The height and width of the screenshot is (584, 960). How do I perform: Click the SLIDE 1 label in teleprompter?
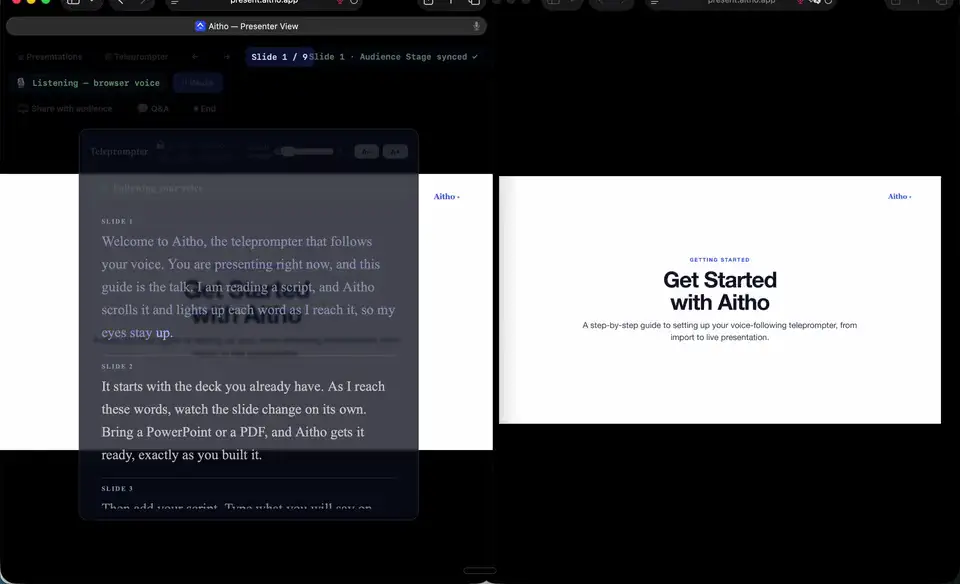[x=117, y=222]
